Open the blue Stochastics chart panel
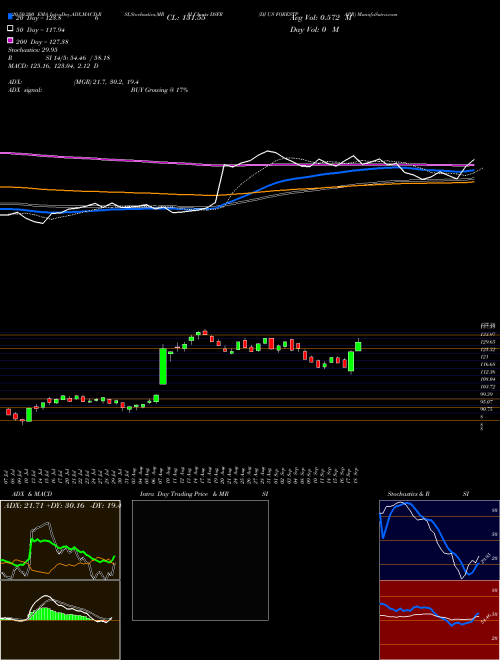Viewport: 500px width, 660px height. tap(439, 540)
